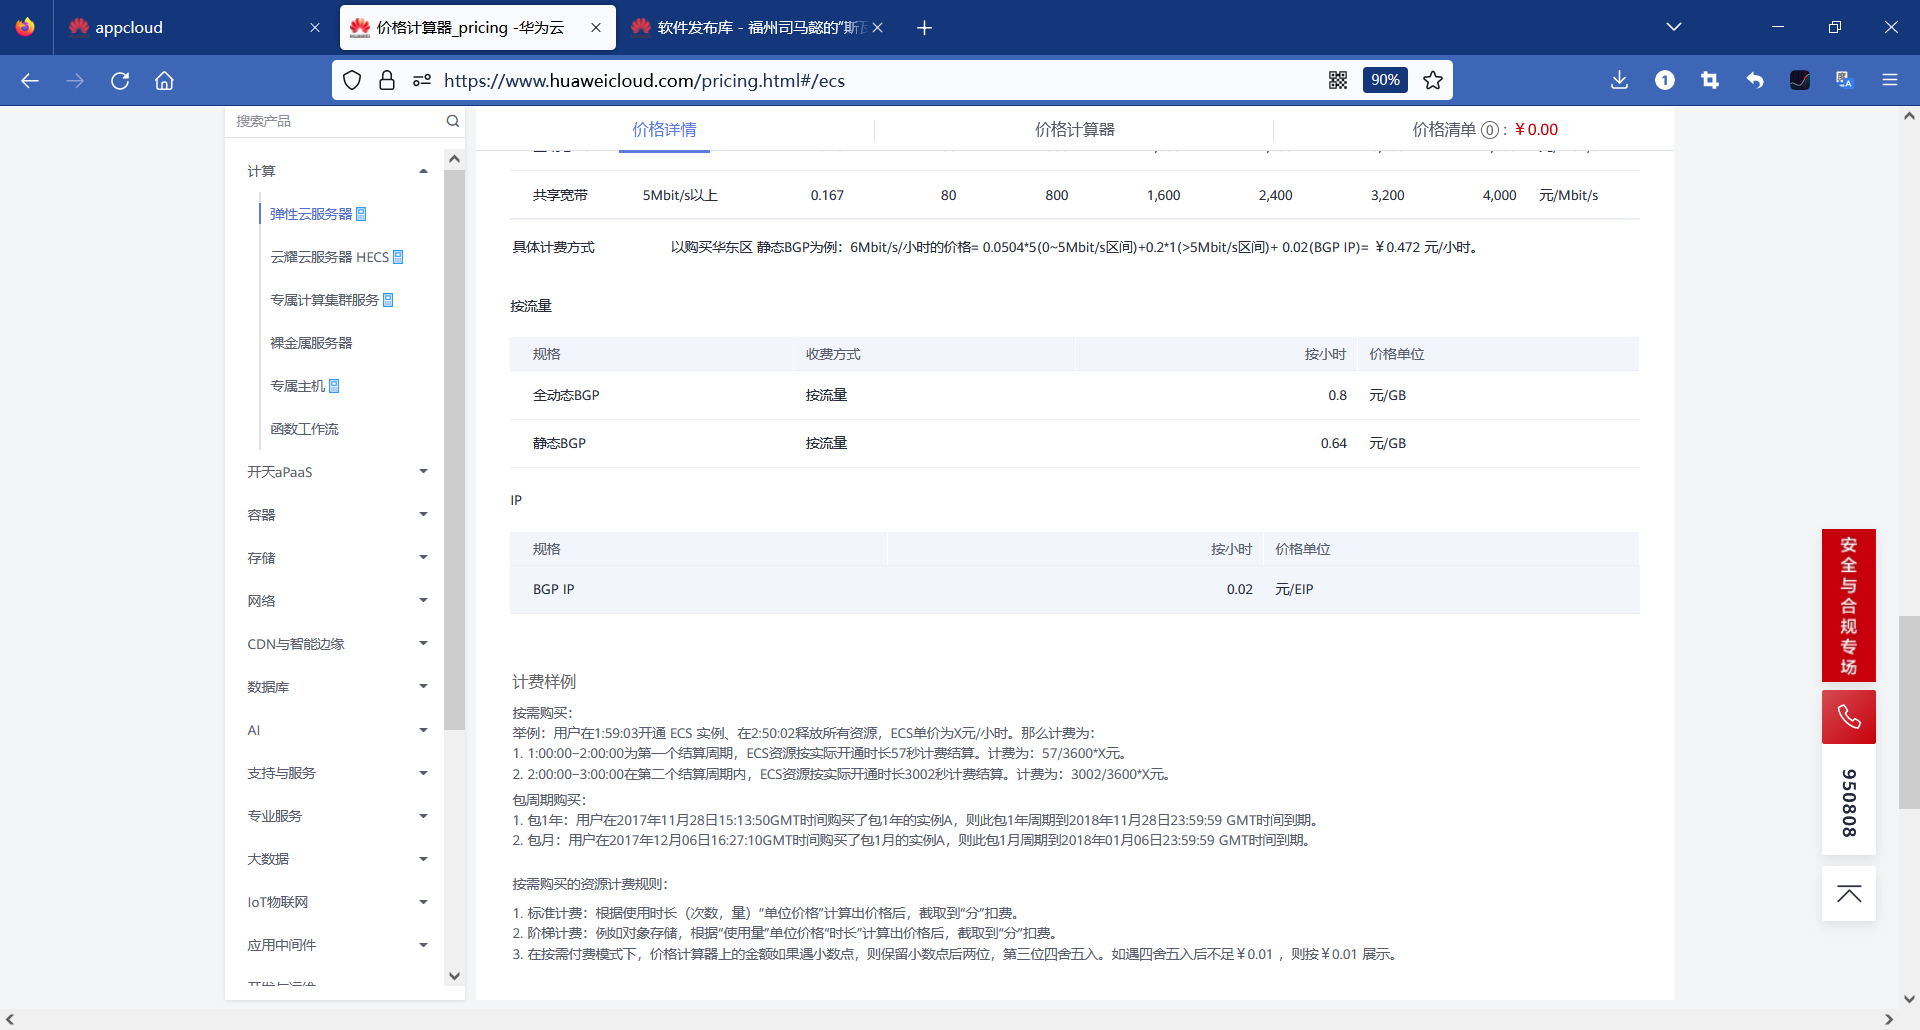
Task: Open the 价格清单 tab
Action: pos(1484,130)
